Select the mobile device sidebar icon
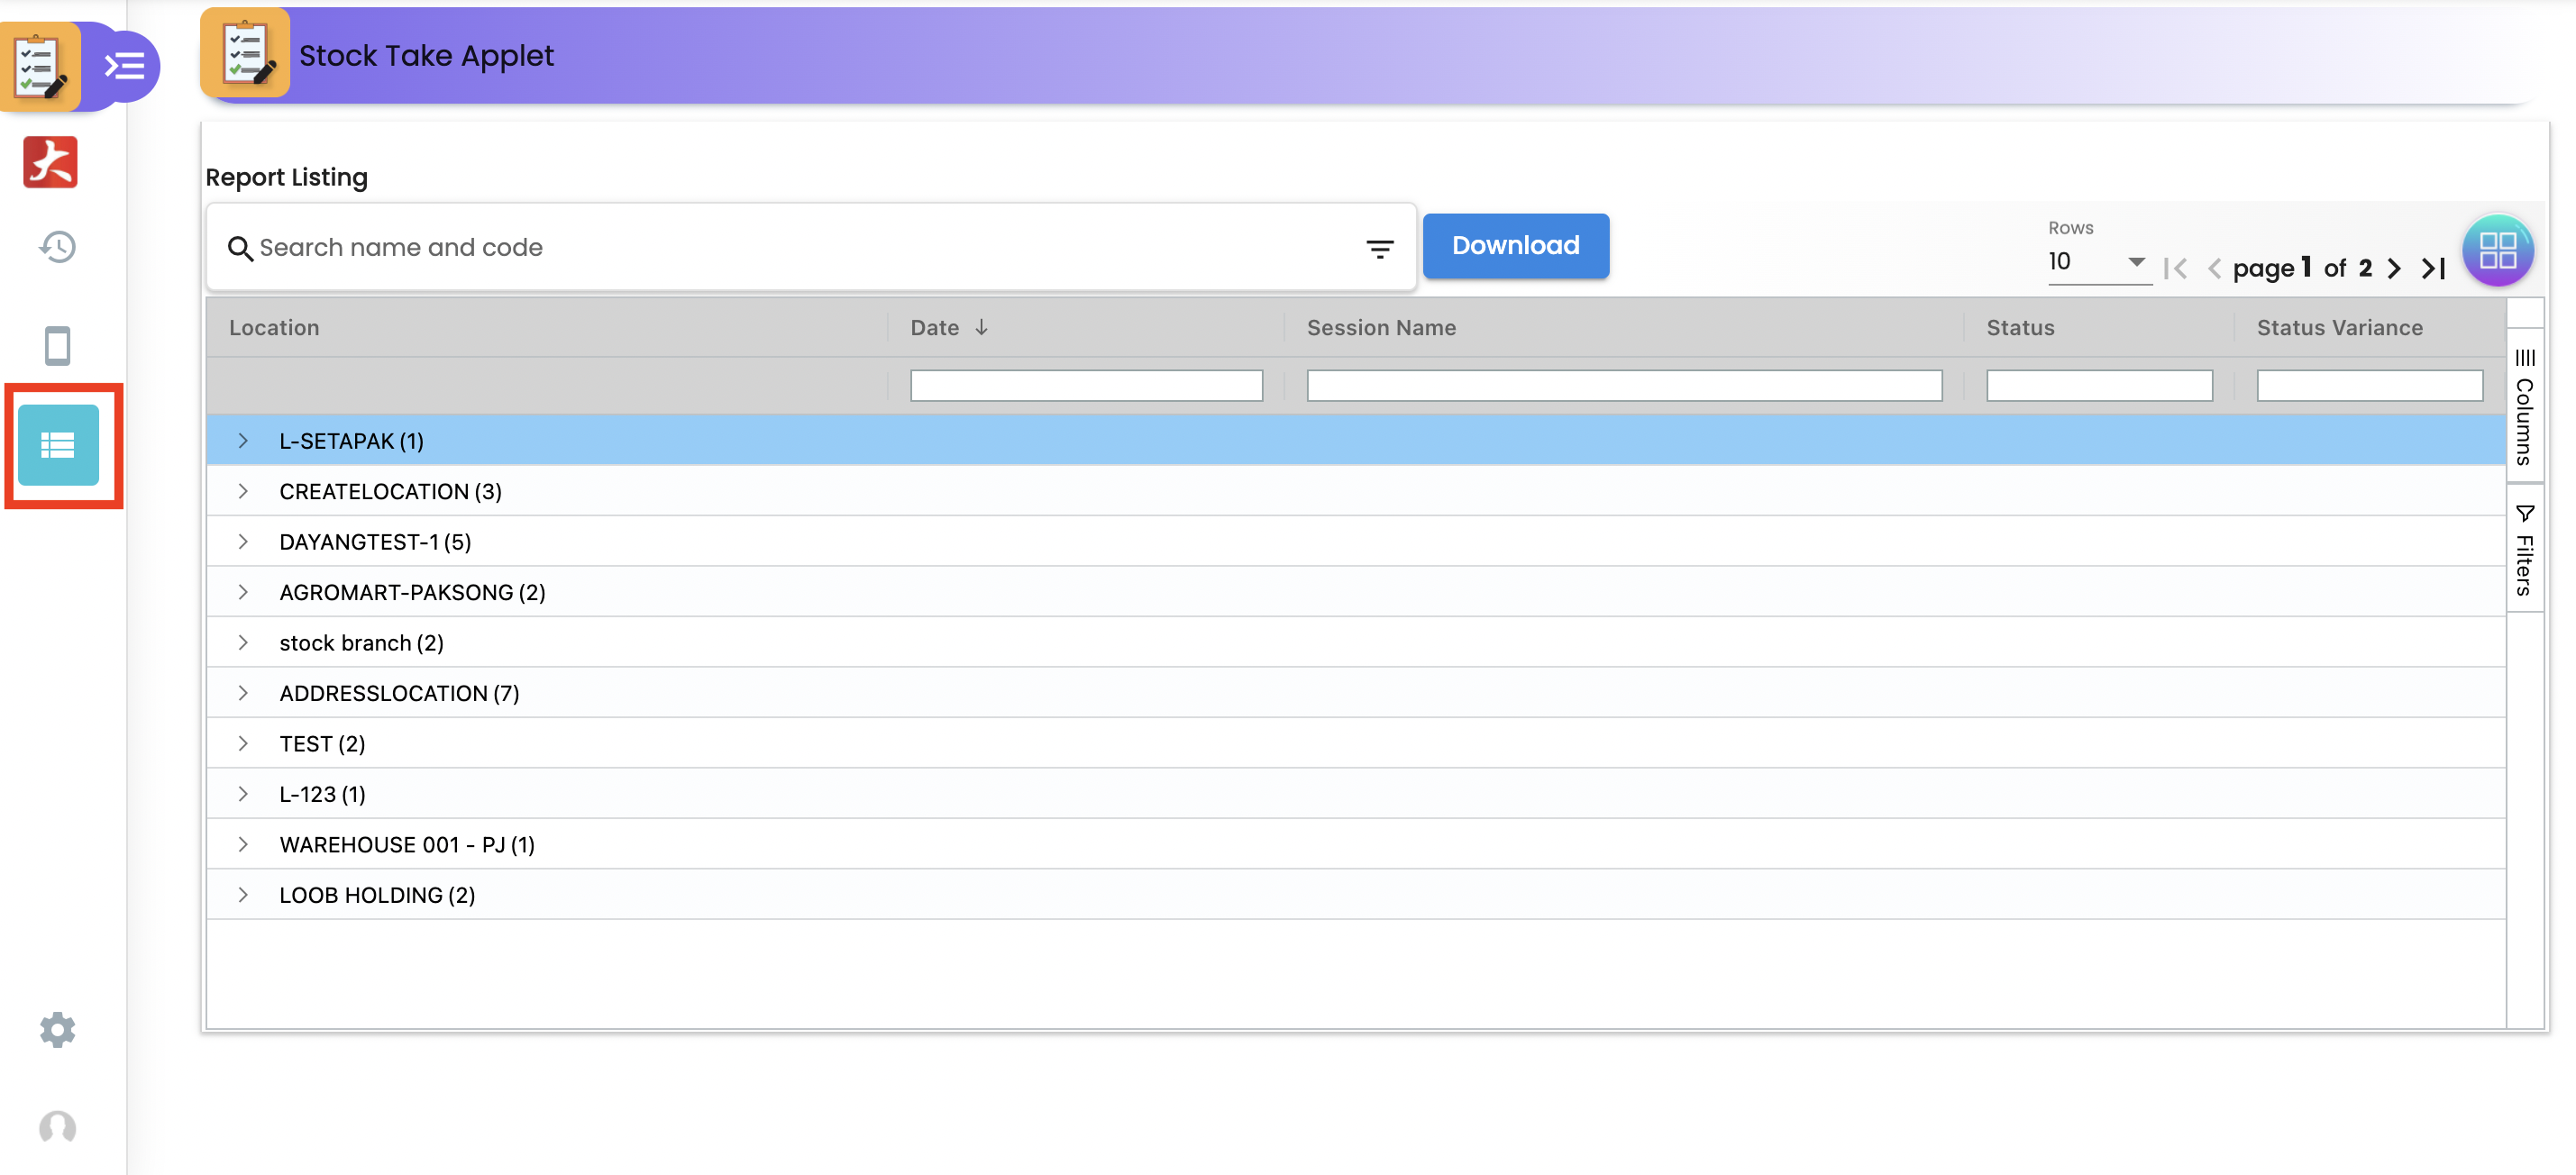Screen dimensions: 2576x1175 (57, 346)
